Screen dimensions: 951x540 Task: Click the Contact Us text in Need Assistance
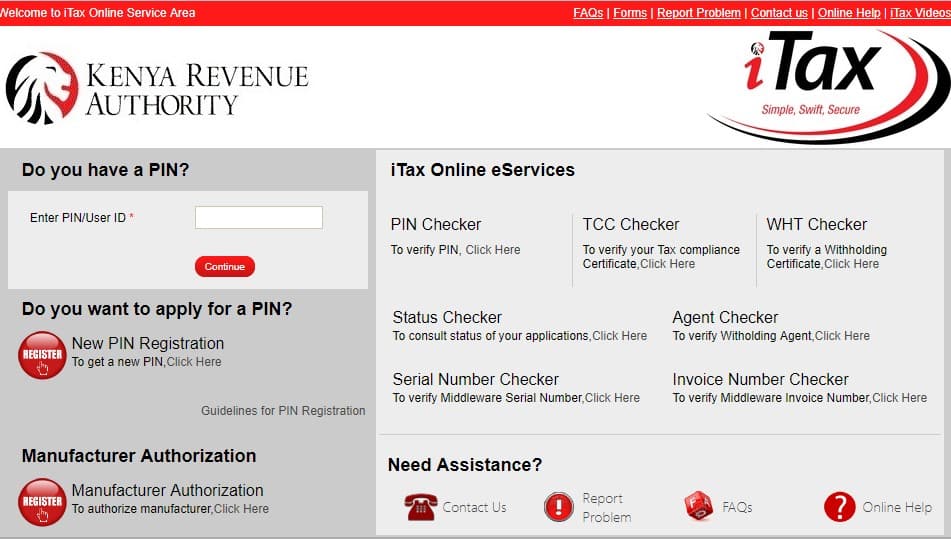[x=474, y=507]
